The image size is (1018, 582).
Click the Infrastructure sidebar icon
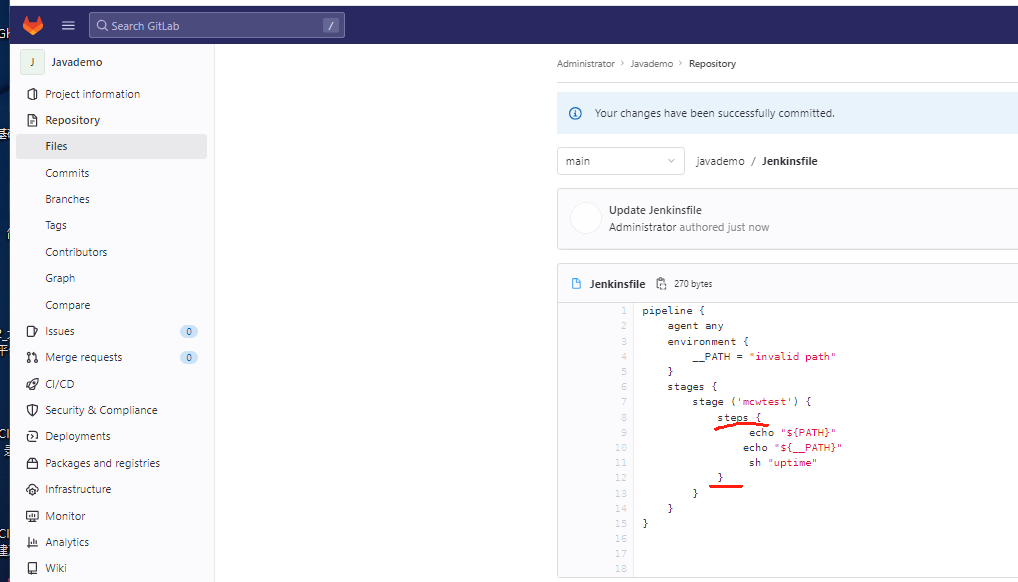pos(32,489)
